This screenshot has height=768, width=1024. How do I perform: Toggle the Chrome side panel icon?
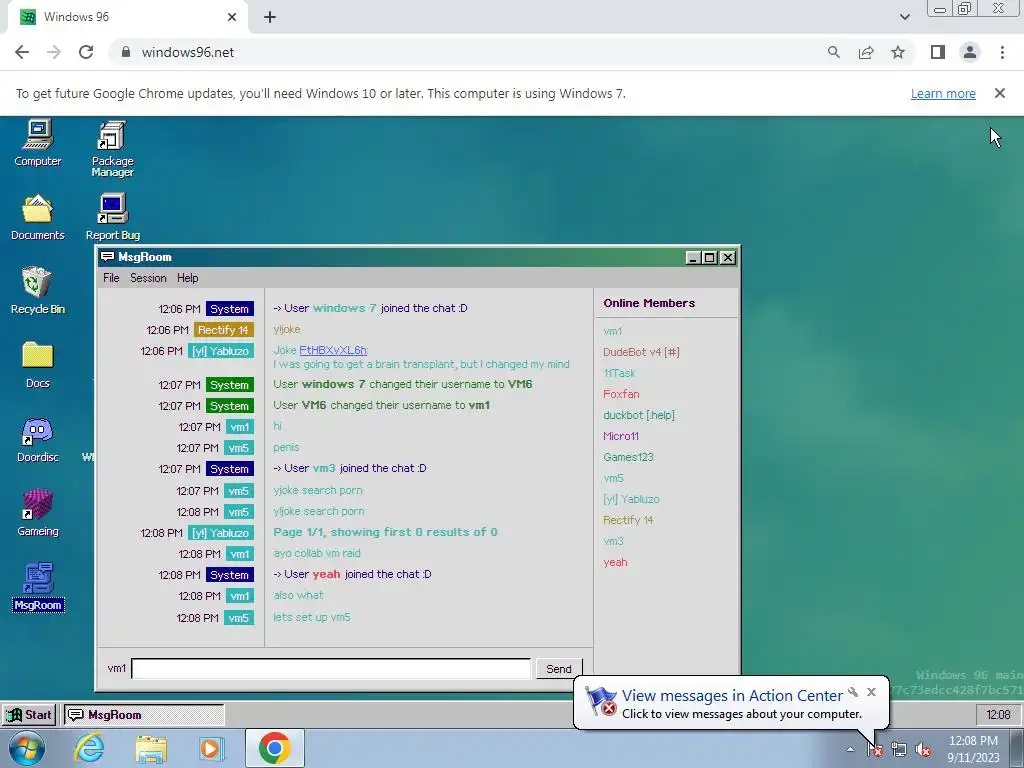(938, 52)
